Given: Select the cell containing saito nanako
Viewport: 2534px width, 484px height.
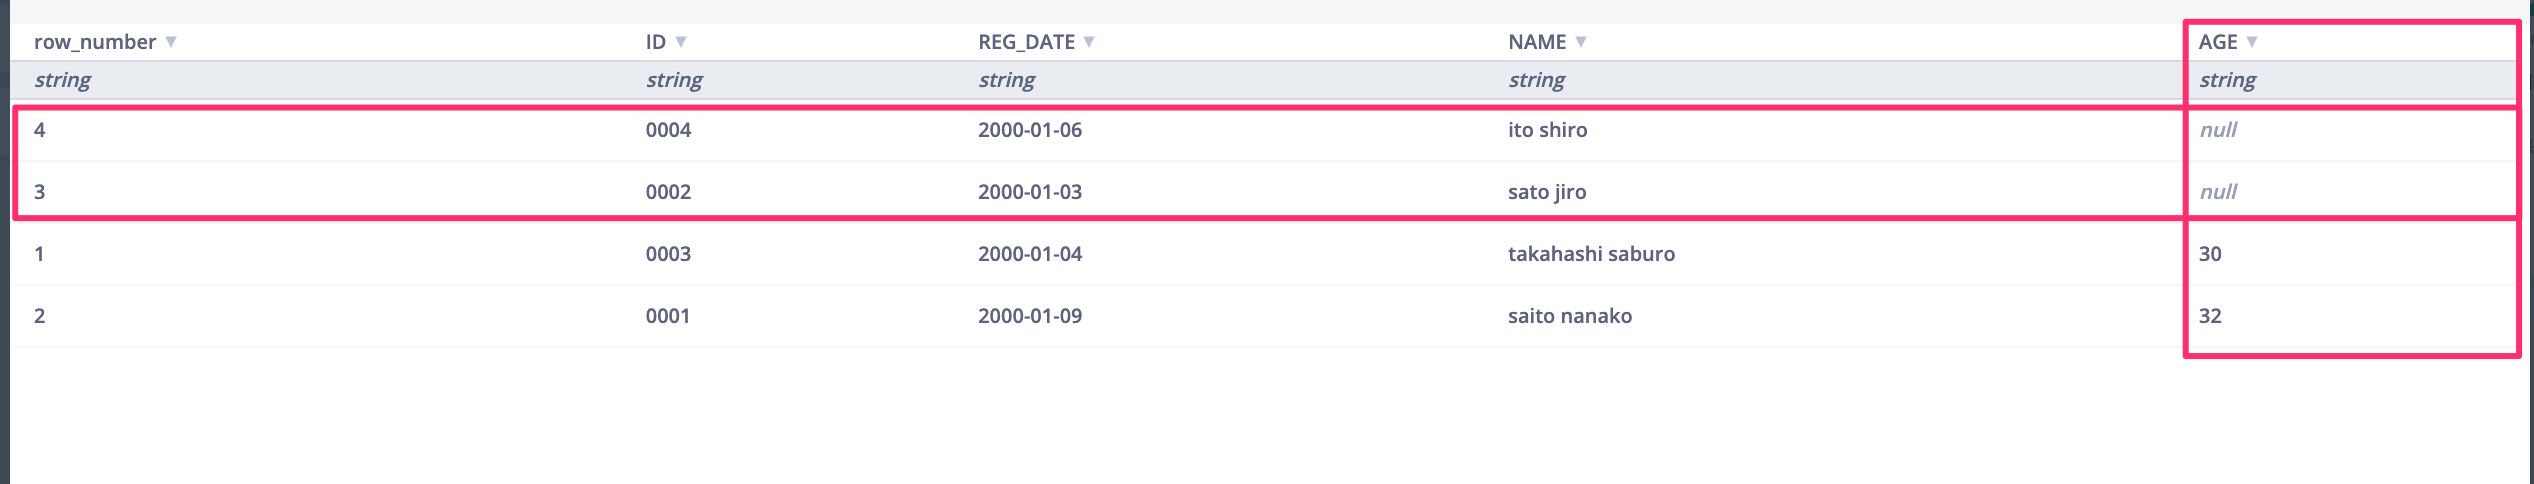Looking at the screenshot, I should pos(1569,316).
